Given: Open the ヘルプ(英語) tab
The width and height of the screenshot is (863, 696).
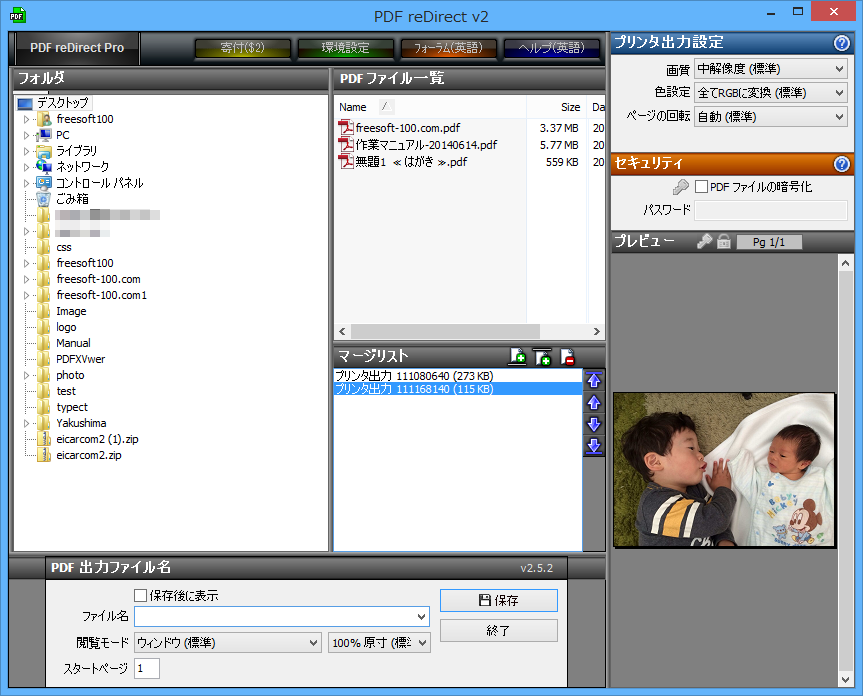Looking at the screenshot, I should [551, 48].
